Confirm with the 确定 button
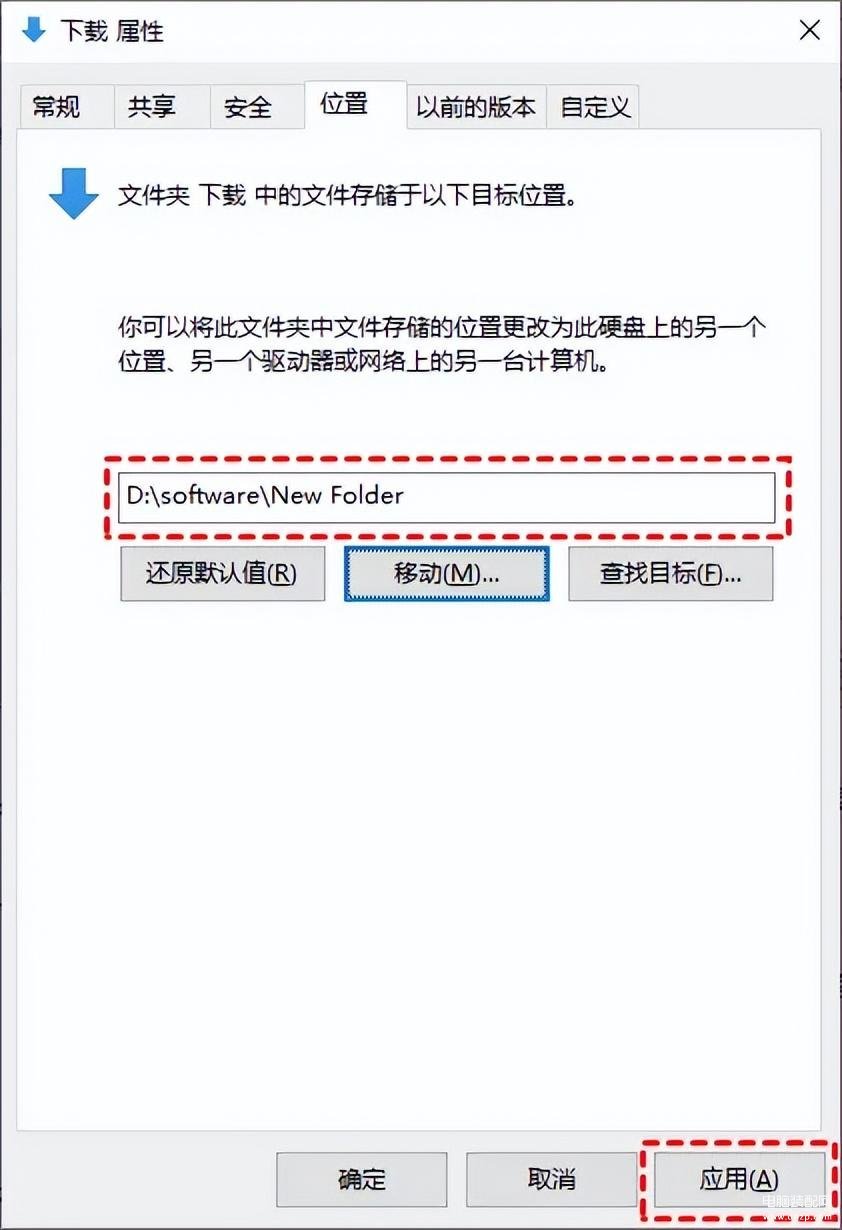The image size is (842, 1230). point(361,1179)
